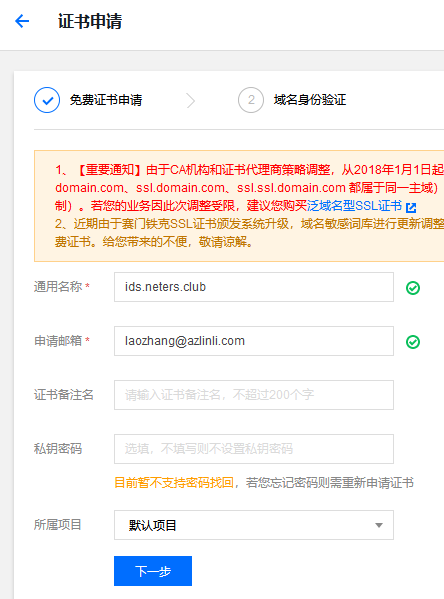Select the 免费证书申请 step label

click(x=106, y=100)
